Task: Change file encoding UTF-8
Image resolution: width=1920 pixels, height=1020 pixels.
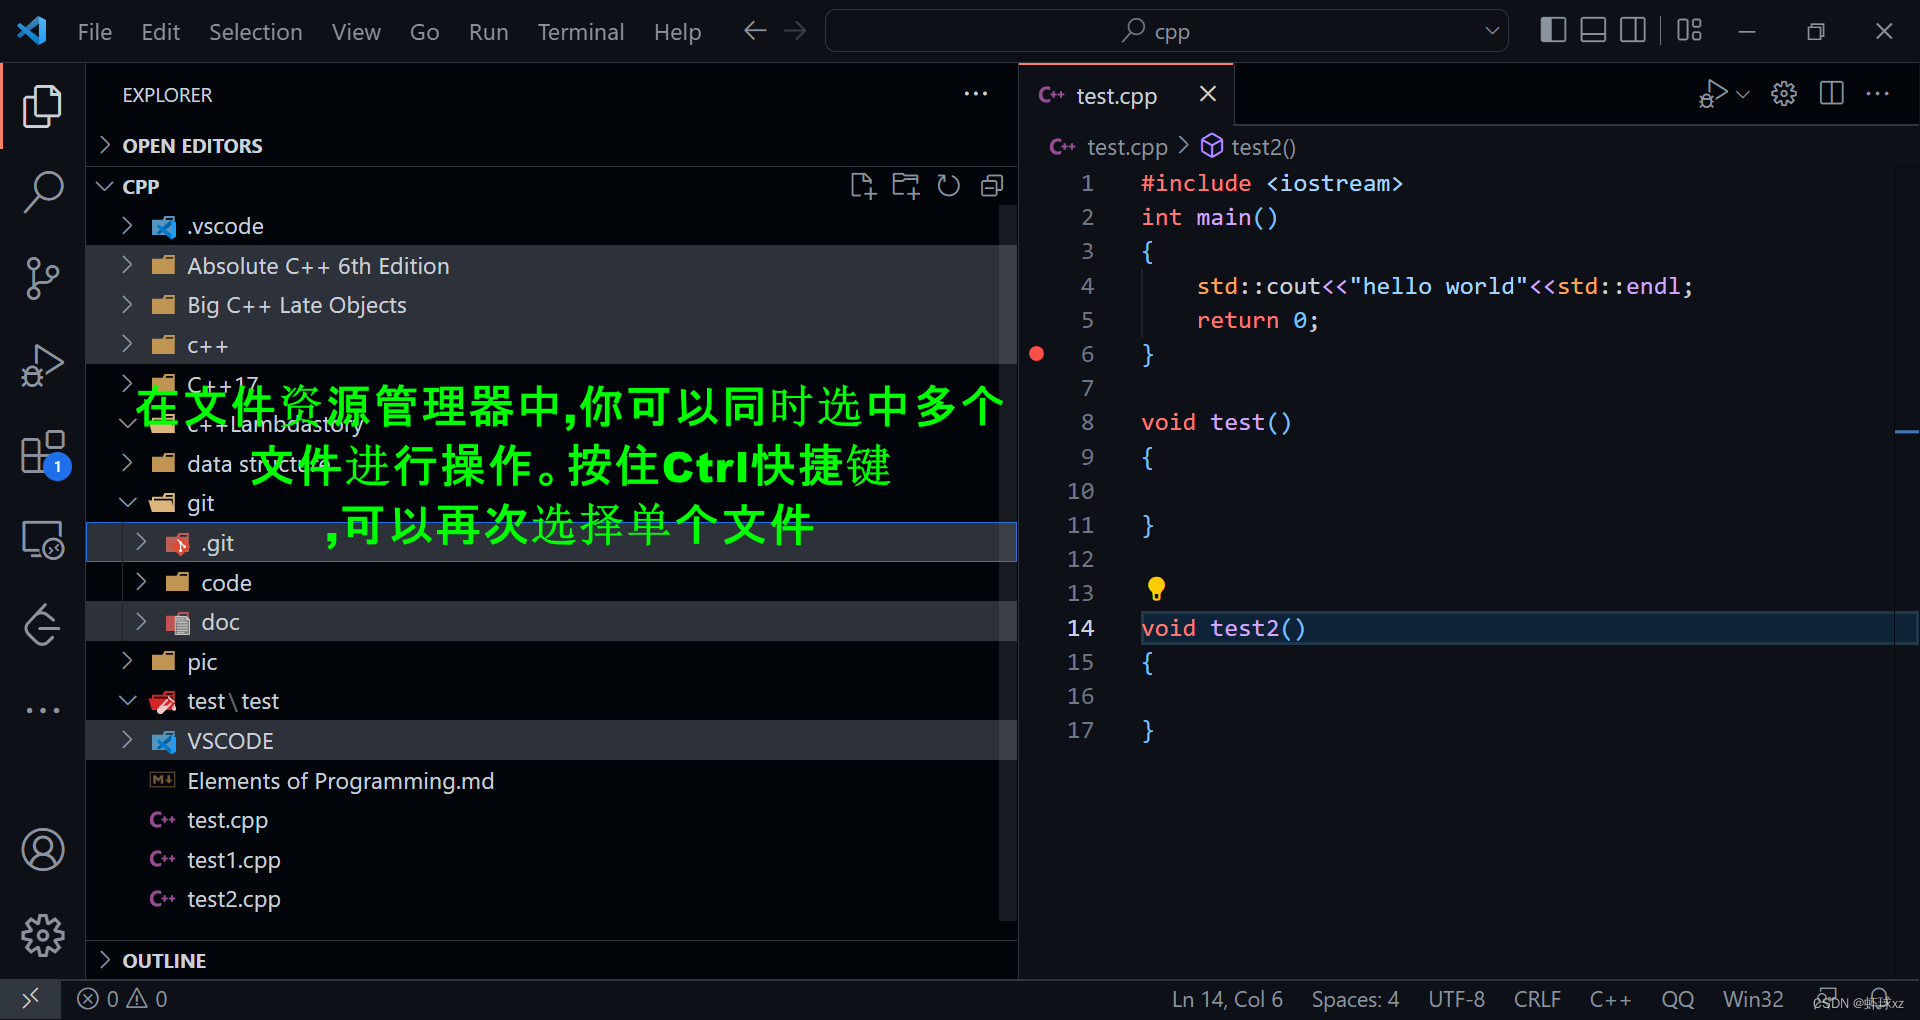Action: (x=1456, y=999)
